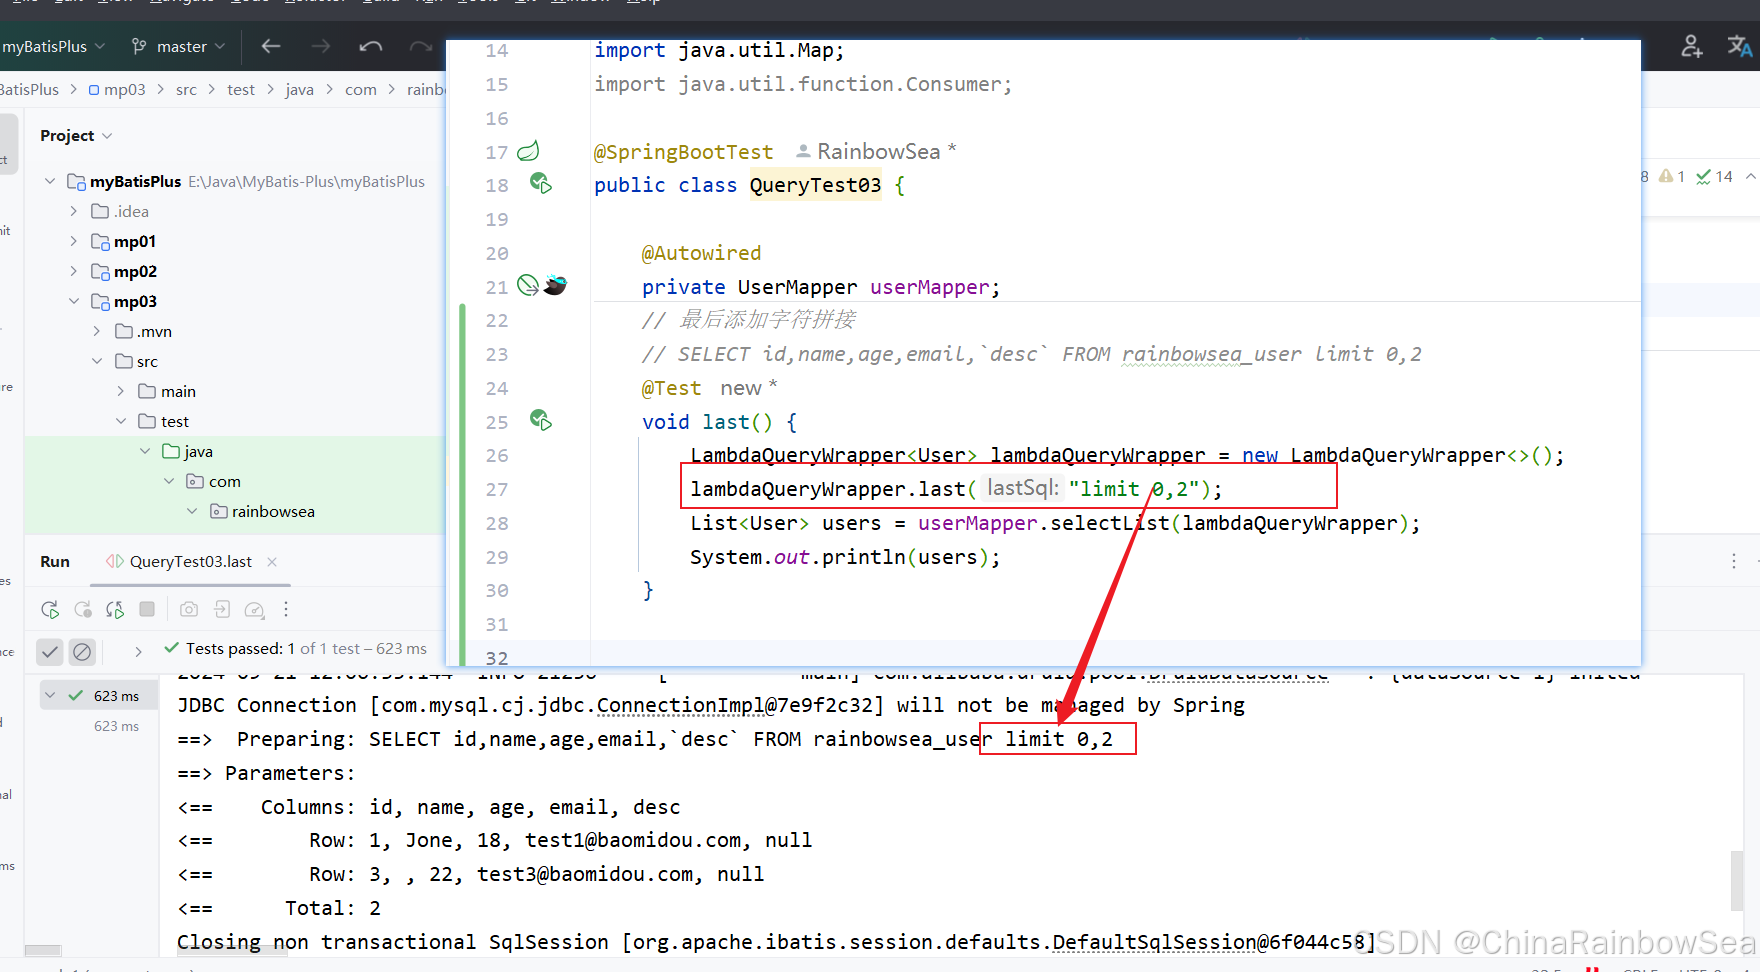1760x972 pixels.
Task: Expand the mp01 module
Action: tap(74, 241)
